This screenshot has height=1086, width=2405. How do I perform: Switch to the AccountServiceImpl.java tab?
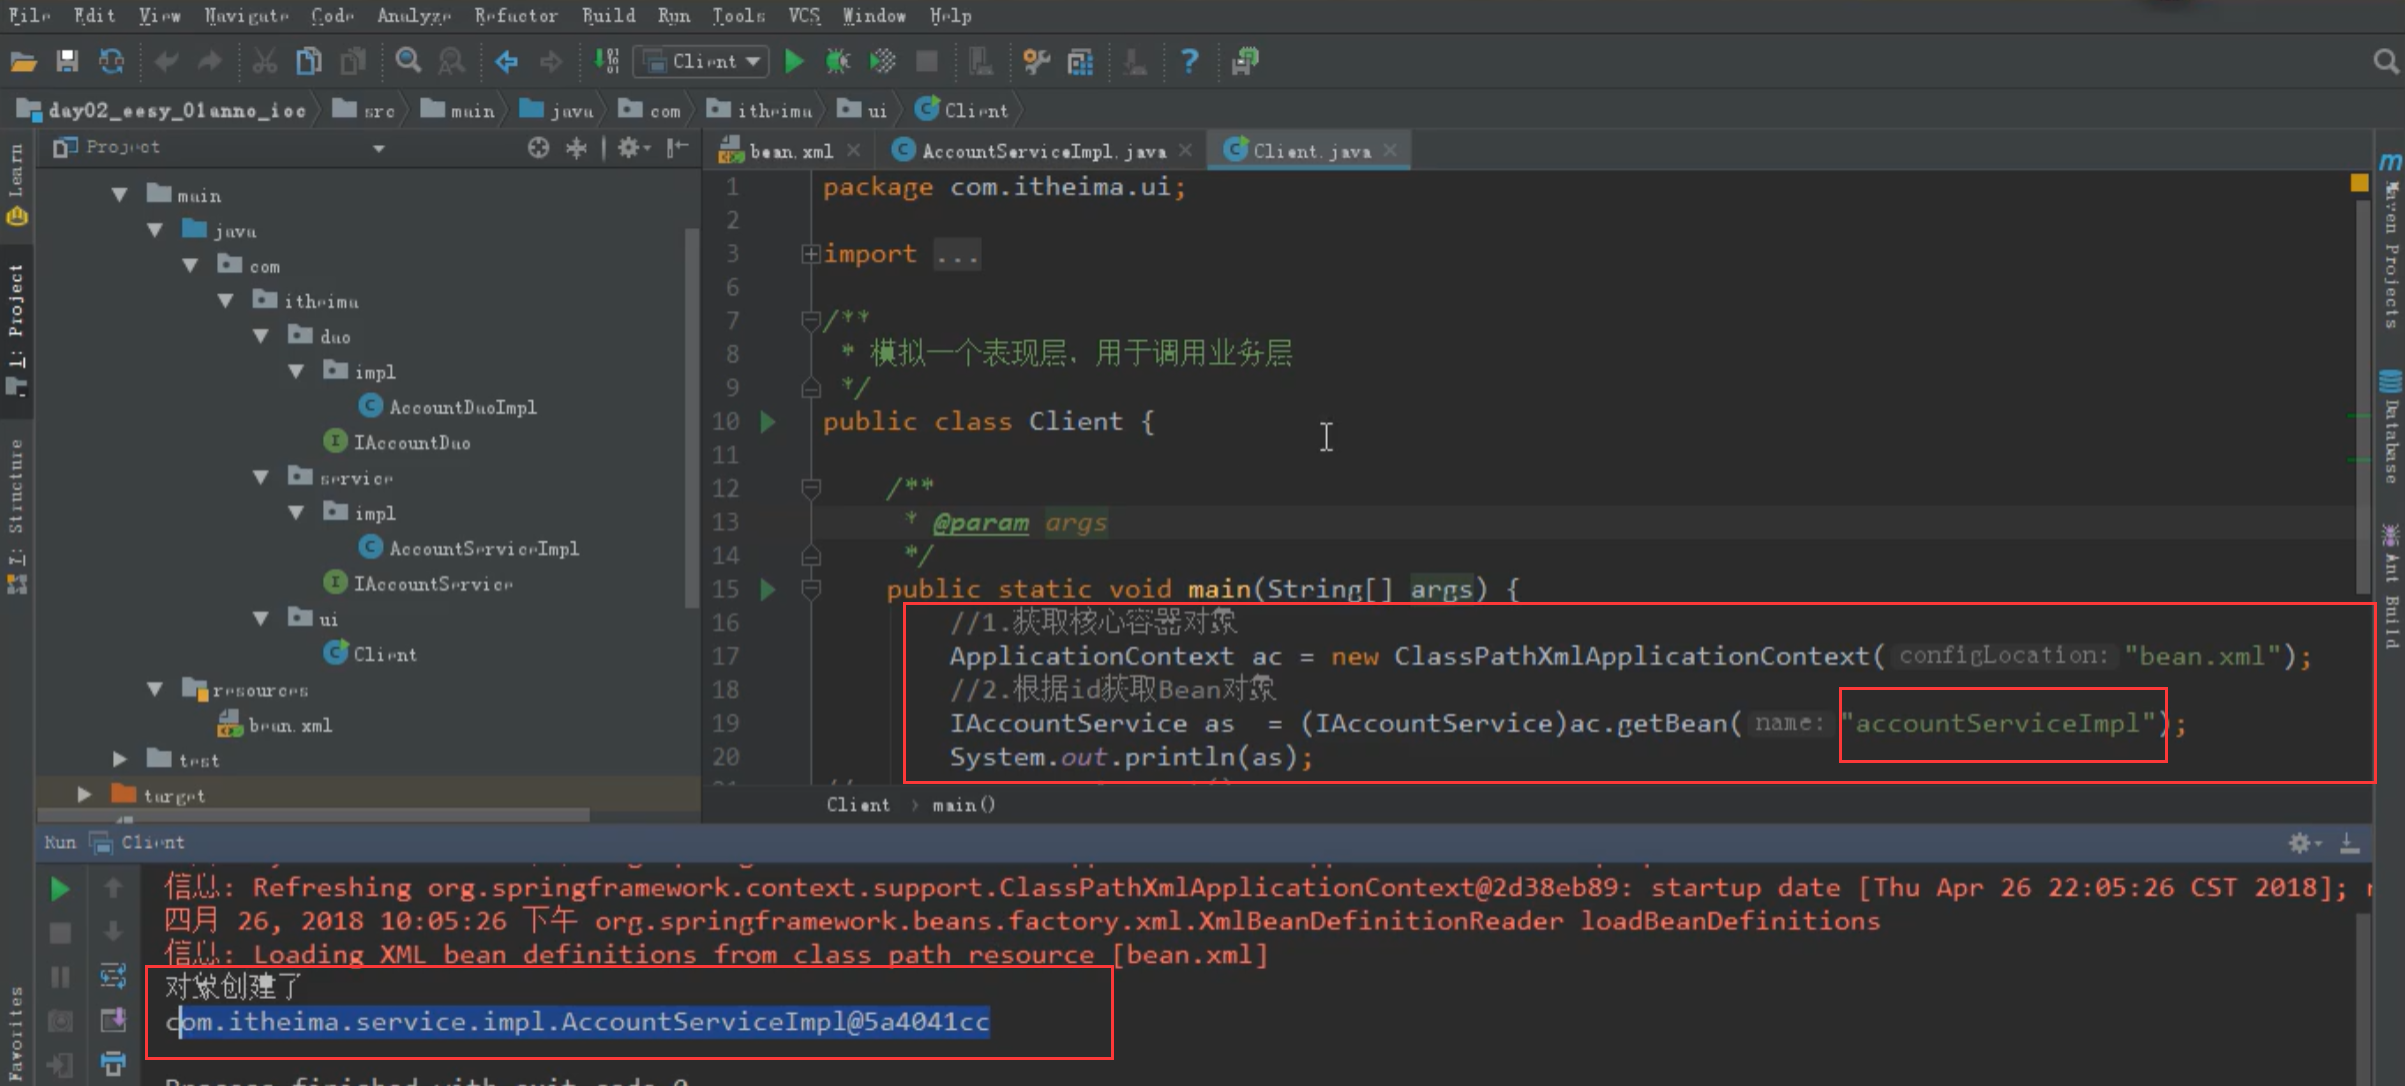point(1043,151)
